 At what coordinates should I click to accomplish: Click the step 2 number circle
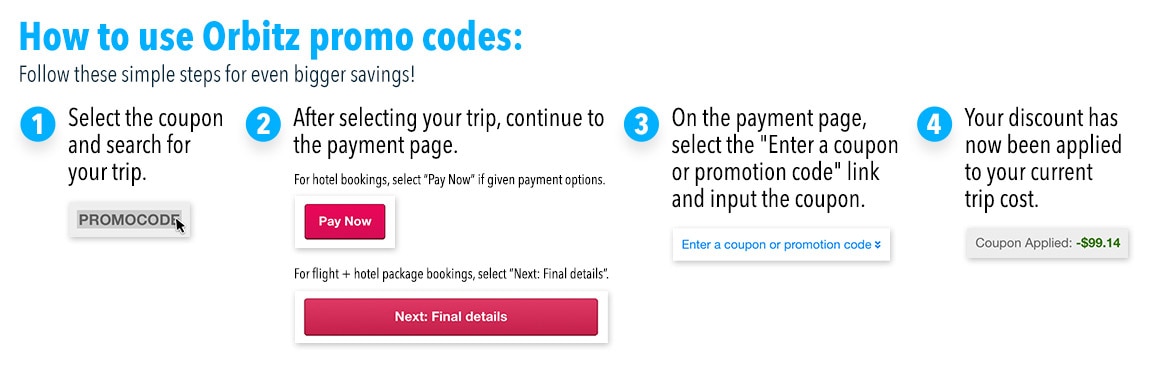[x=264, y=124]
